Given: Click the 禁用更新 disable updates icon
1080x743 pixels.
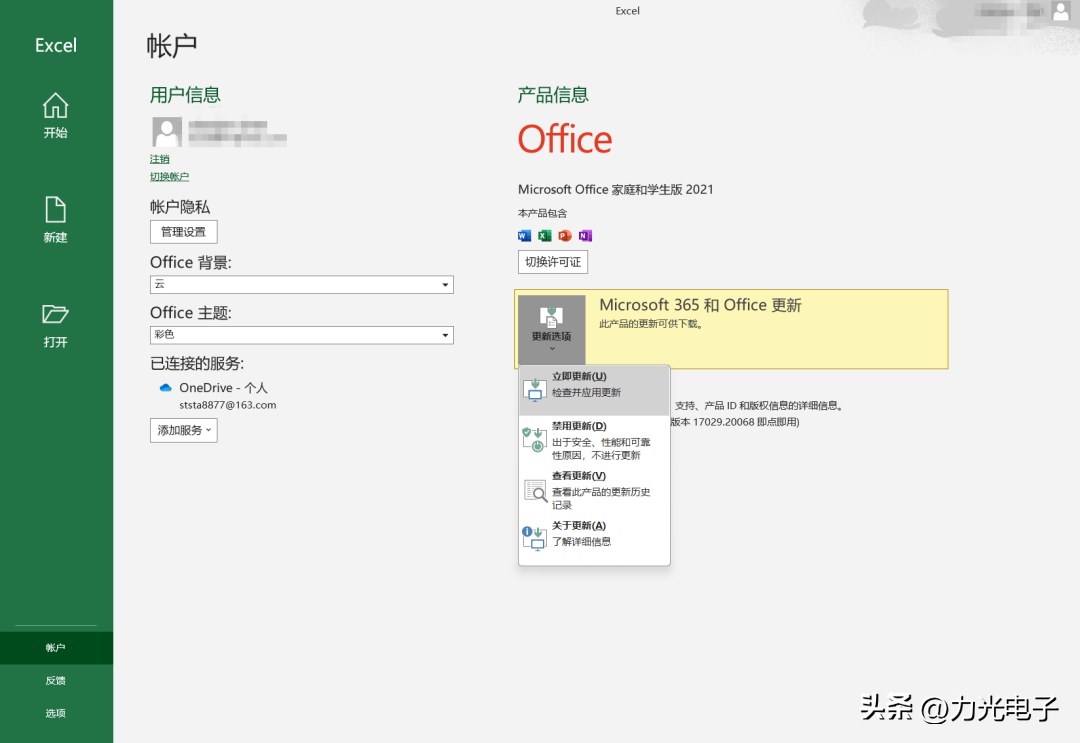Looking at the screenshot, I should click(534, 439).
